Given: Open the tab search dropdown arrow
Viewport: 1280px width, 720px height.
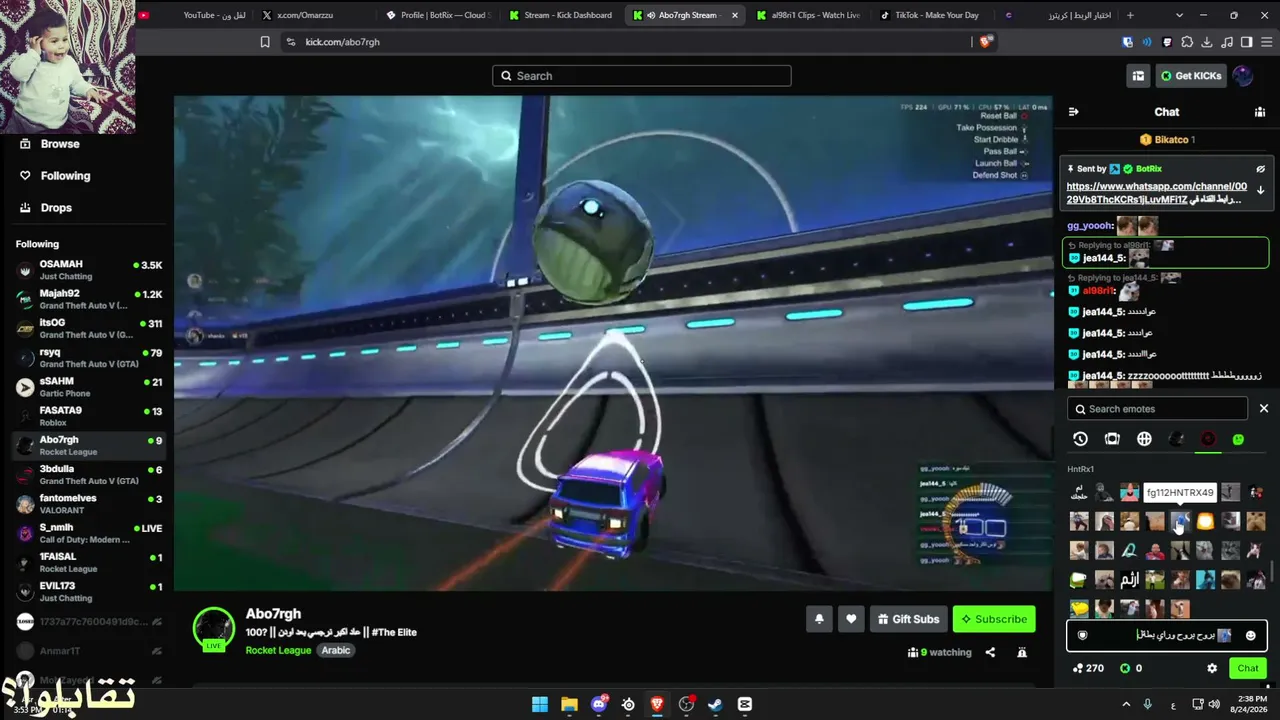Looking at the screenshot, I should (1180, 15).
